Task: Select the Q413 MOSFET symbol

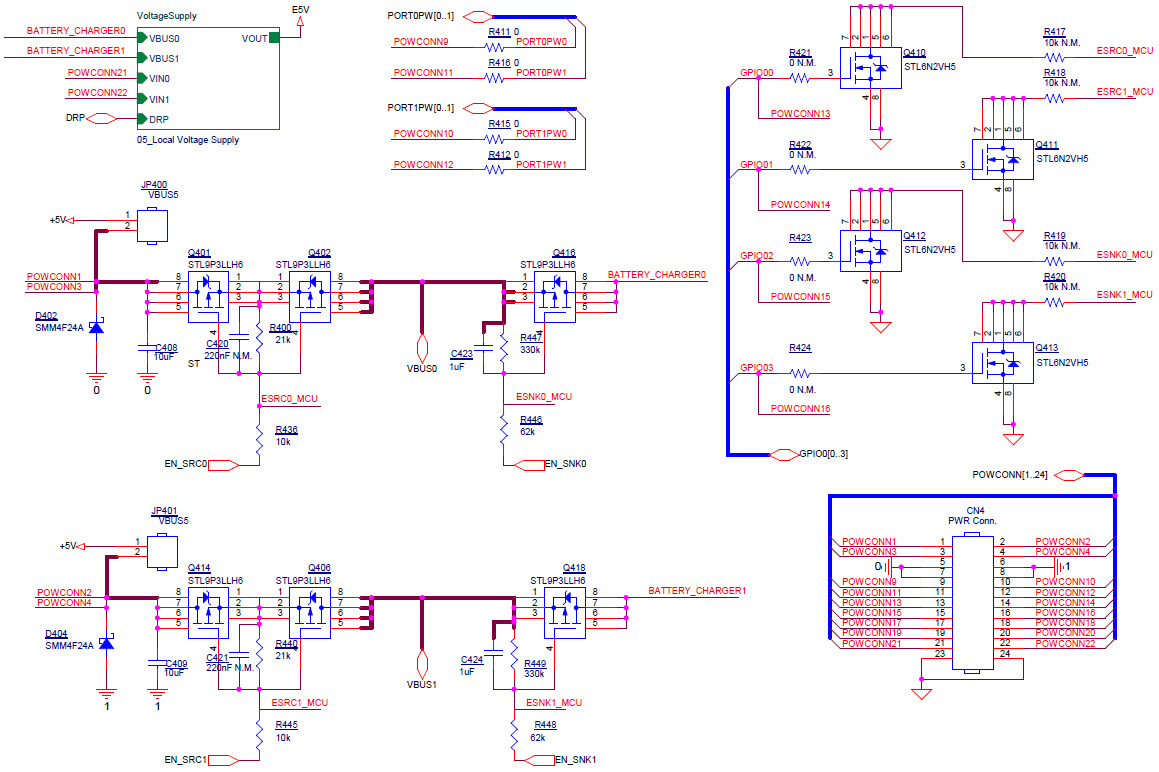Action: (x=1001, y=364)
